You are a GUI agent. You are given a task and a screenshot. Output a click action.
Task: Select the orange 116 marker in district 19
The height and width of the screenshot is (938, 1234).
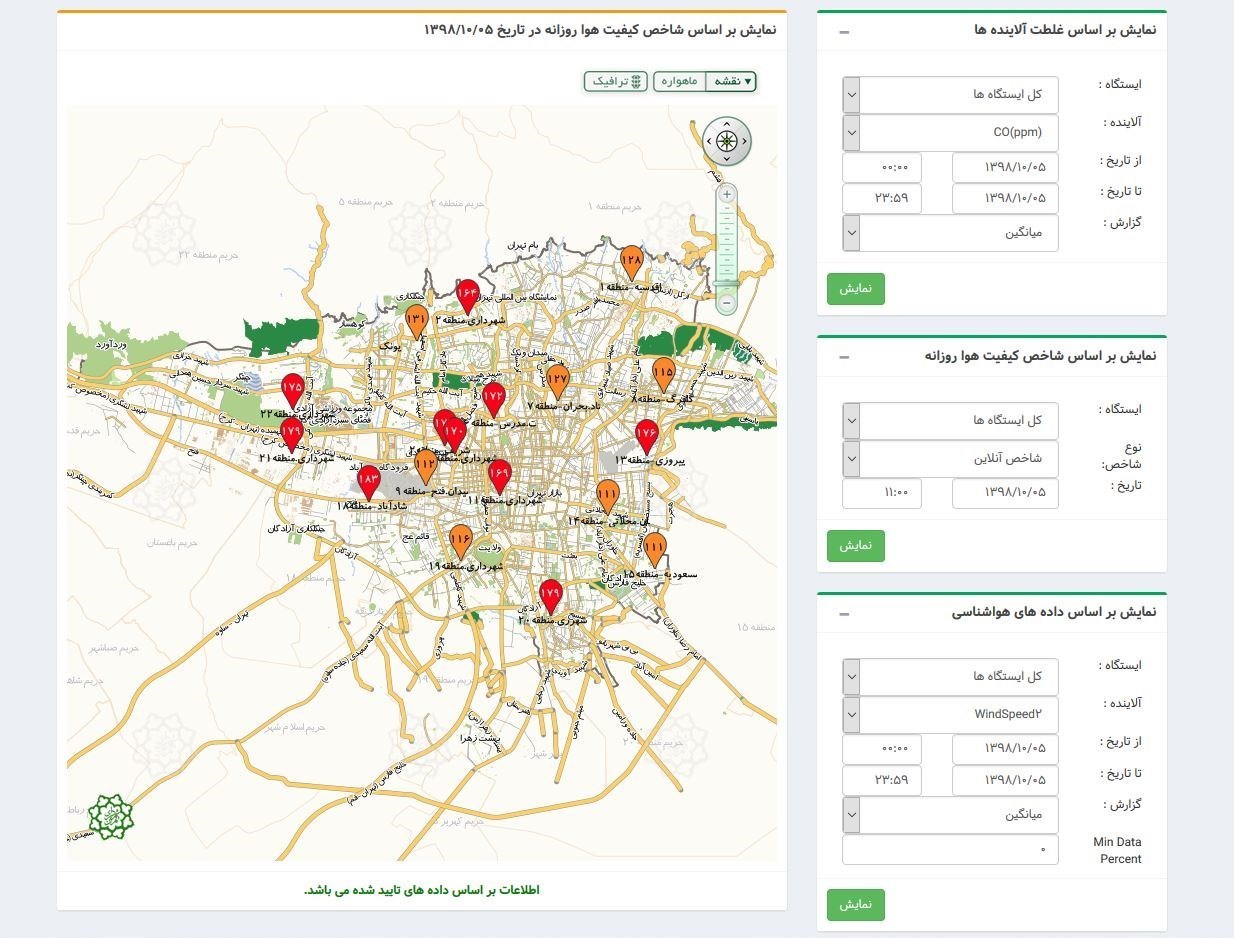pos(460,541)
